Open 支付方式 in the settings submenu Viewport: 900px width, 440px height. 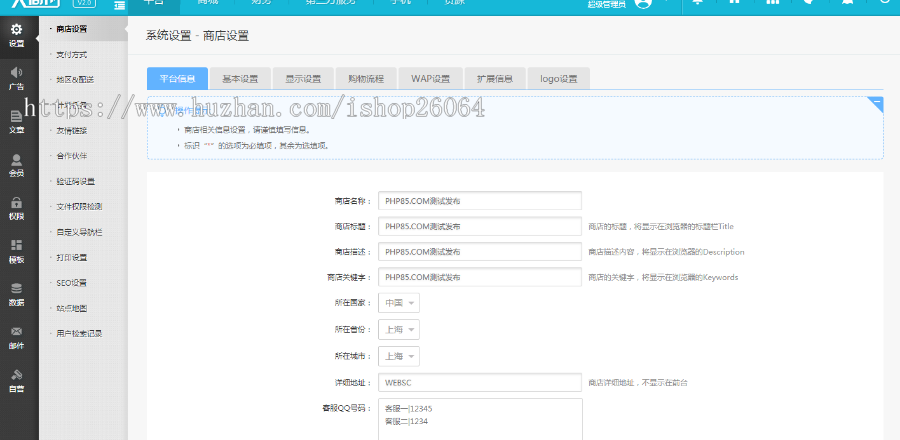point(72,54)
